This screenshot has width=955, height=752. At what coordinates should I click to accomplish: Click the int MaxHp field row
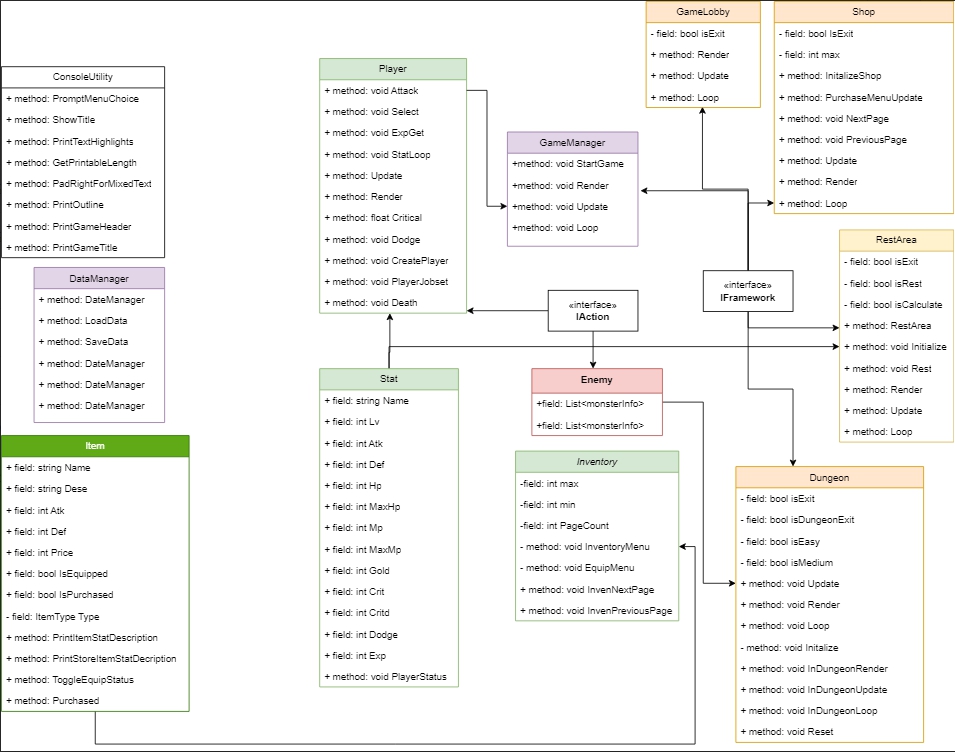tap(389, 507)
